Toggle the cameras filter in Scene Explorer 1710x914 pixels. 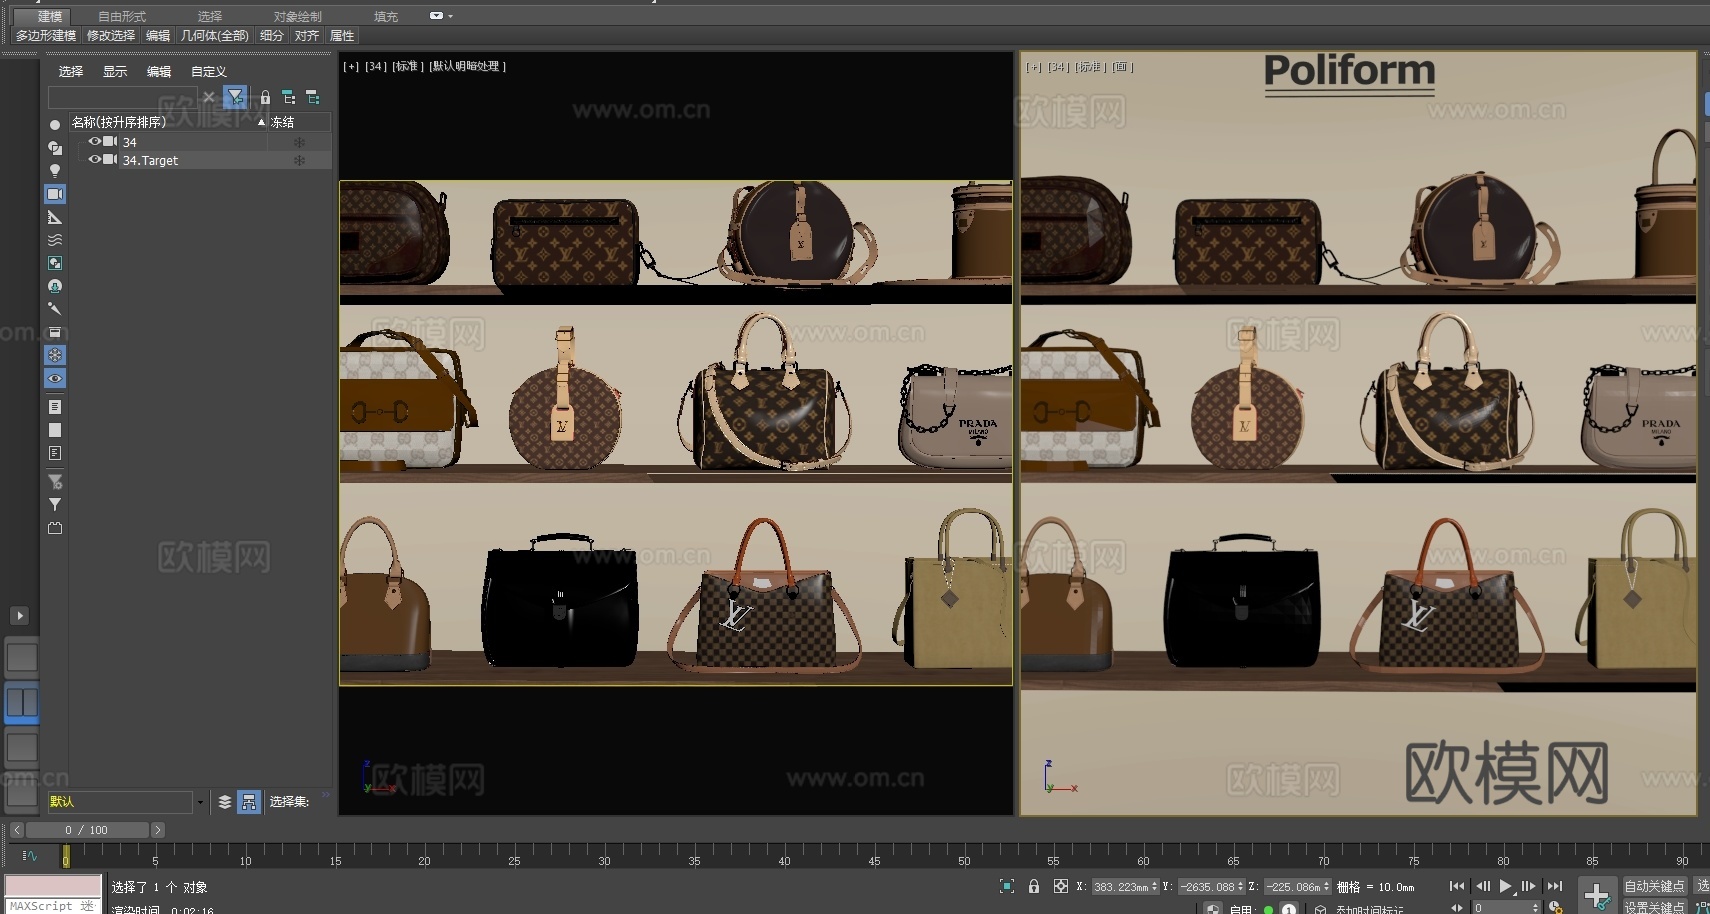[x=55, y=194]
